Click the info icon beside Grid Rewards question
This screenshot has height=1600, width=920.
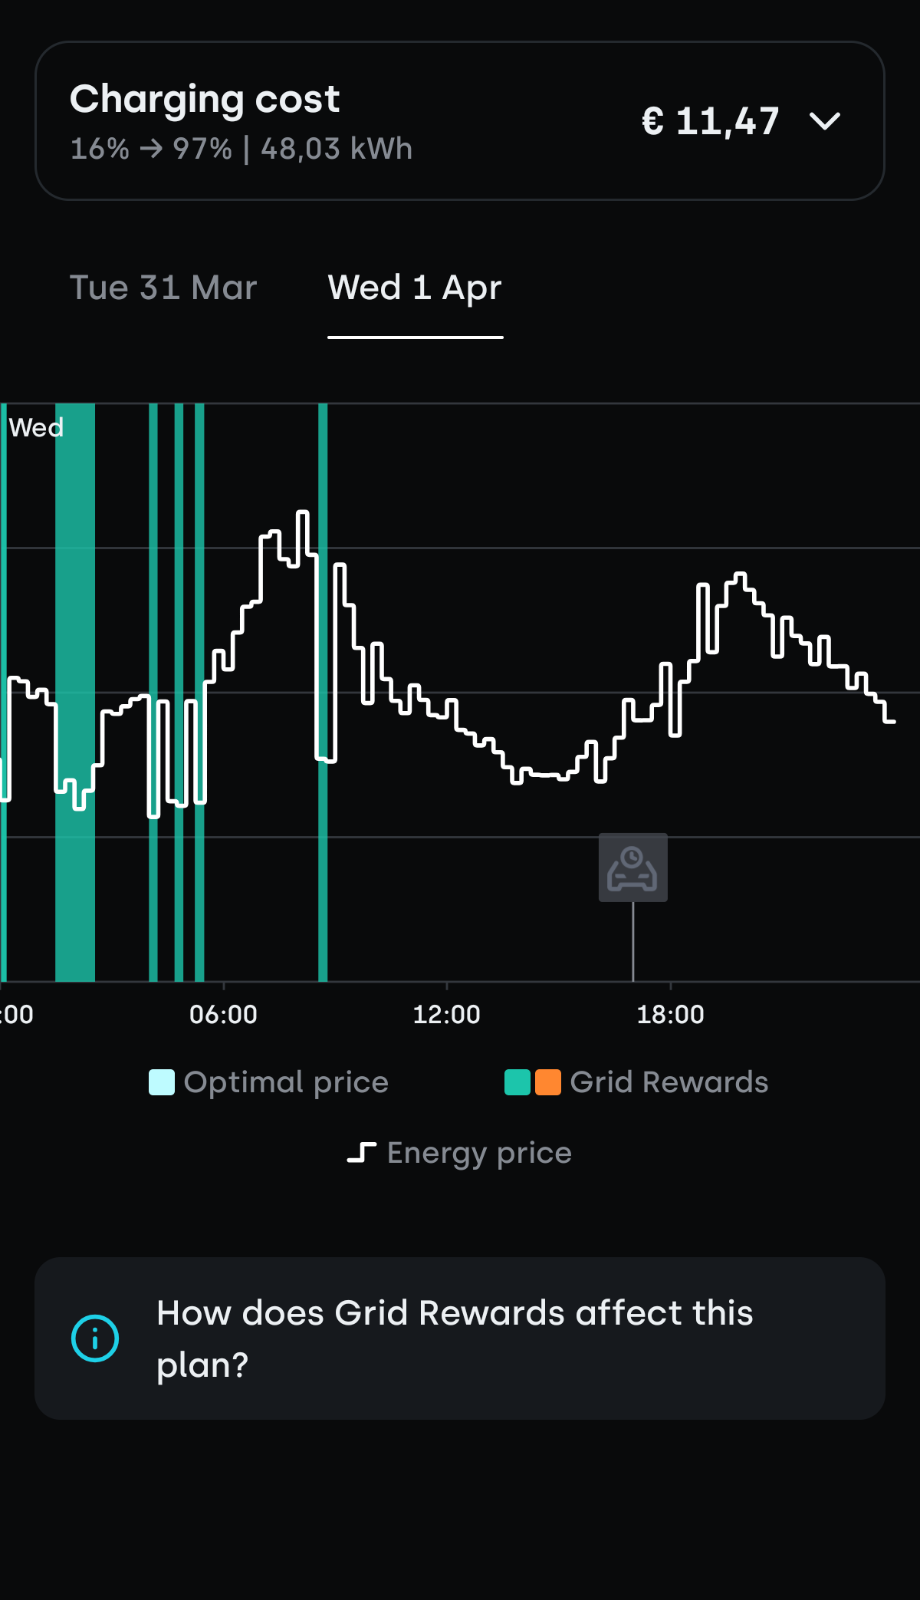pos(95,1338)
